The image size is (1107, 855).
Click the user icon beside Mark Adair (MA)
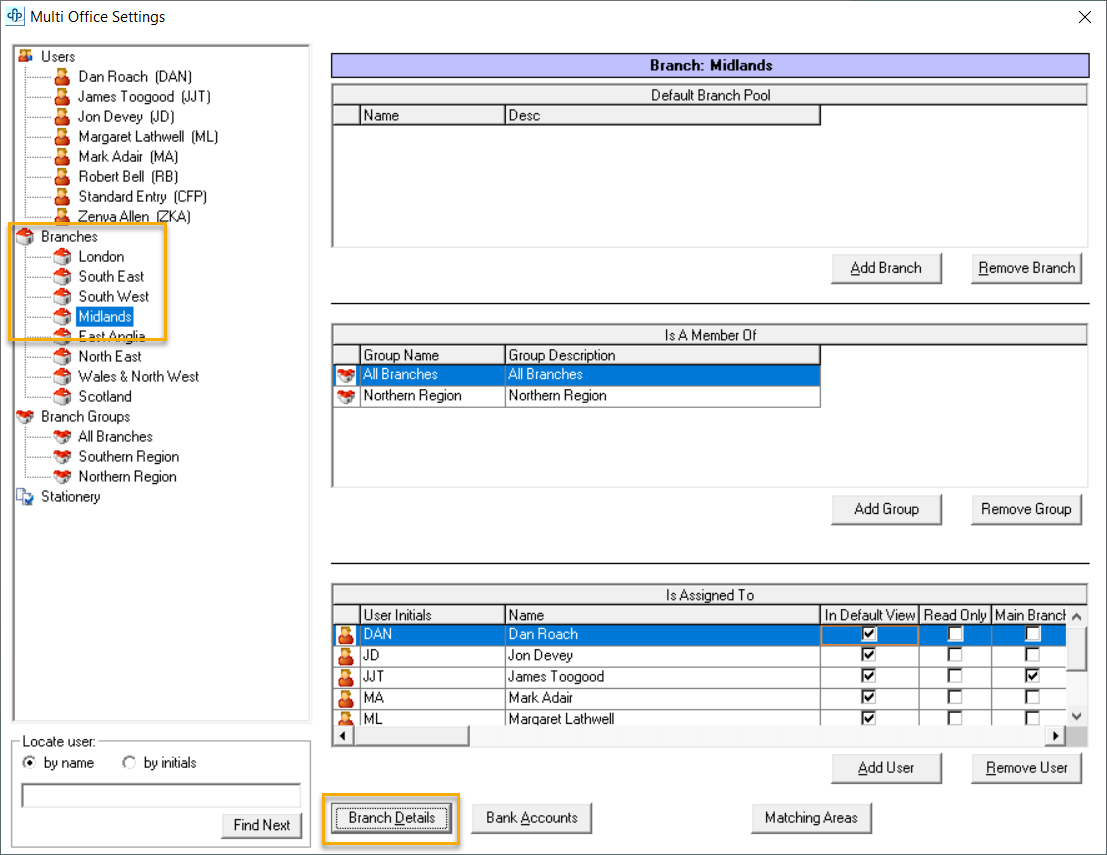click(62, 156)
